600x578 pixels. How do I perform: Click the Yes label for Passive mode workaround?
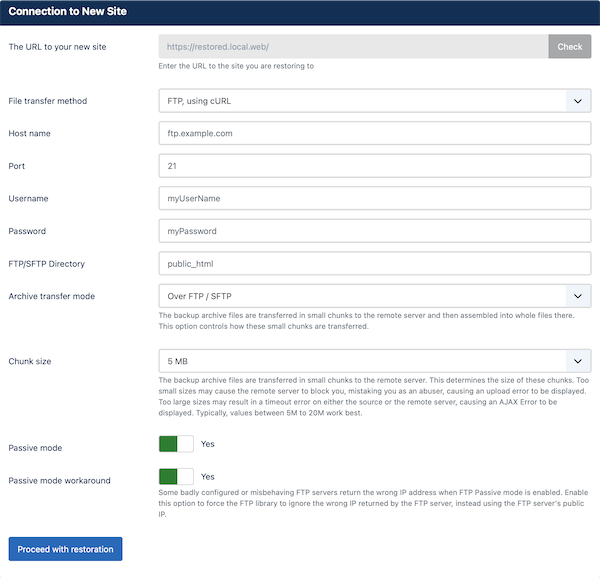tap(208, 477)
